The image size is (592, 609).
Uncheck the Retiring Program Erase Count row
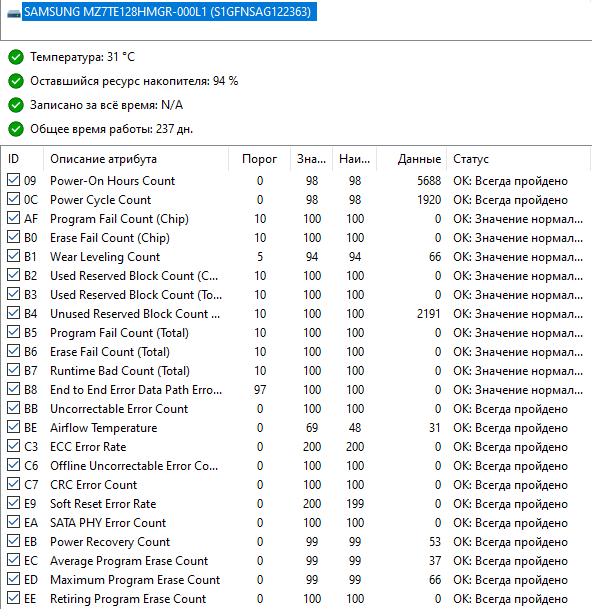(14, 598)
